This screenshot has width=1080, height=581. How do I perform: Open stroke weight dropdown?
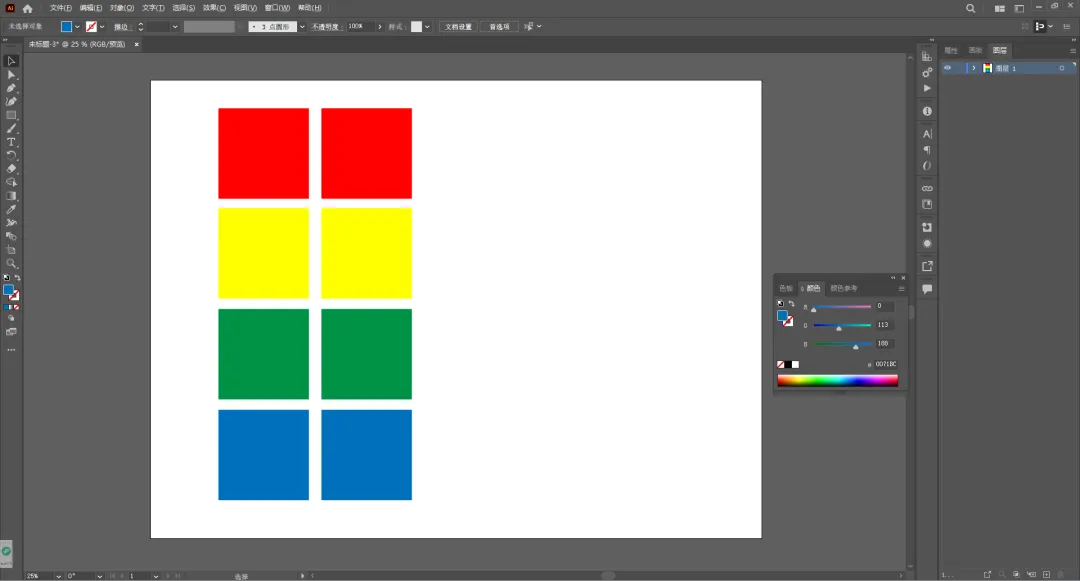(x=175, y=27)
